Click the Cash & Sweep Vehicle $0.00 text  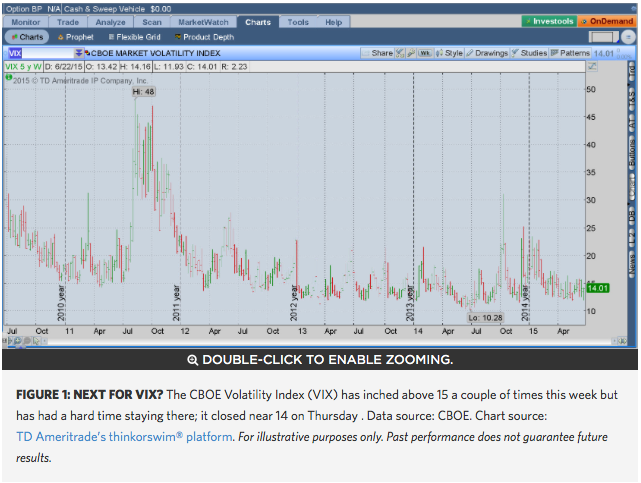point(118,9)
